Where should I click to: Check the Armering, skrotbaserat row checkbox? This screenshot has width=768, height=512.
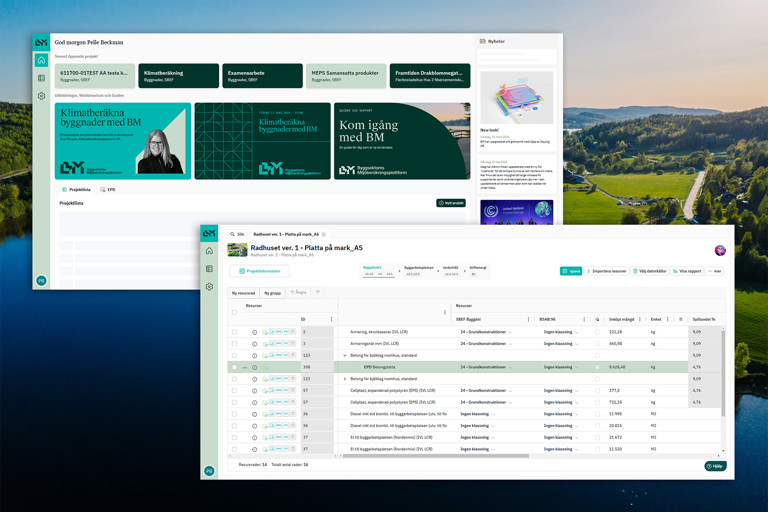coord(235,332)
